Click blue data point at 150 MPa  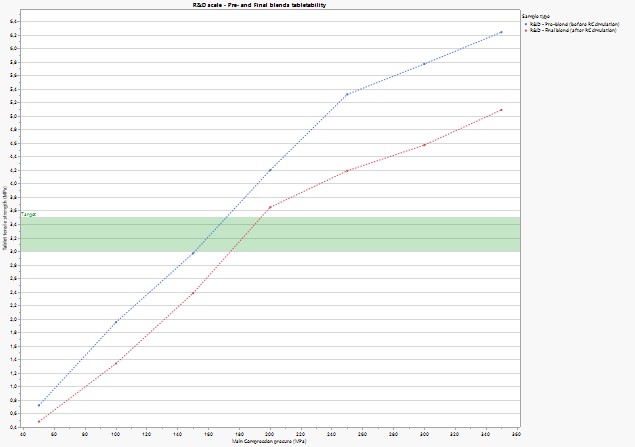(193, 254)
